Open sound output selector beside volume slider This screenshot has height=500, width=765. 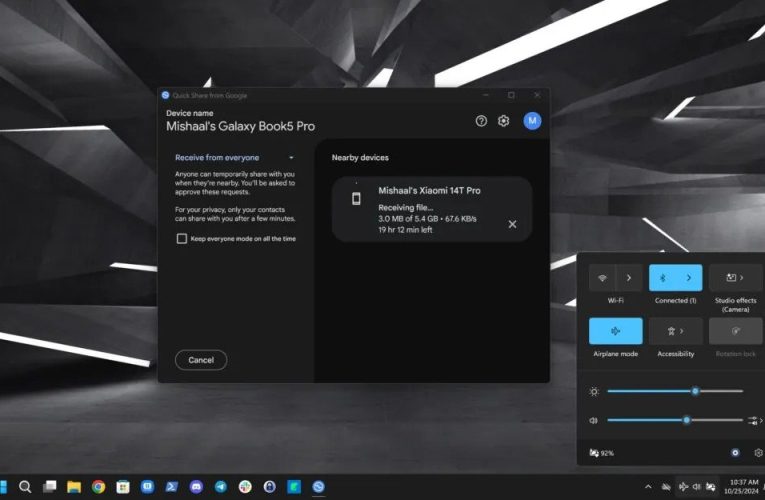point(755,420)
